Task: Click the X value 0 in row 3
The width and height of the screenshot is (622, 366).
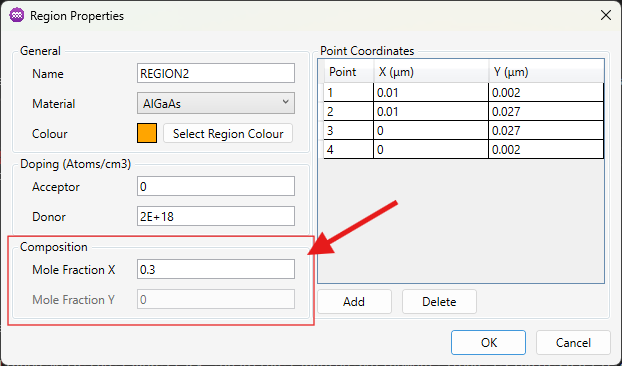Action: pos(431,130)
